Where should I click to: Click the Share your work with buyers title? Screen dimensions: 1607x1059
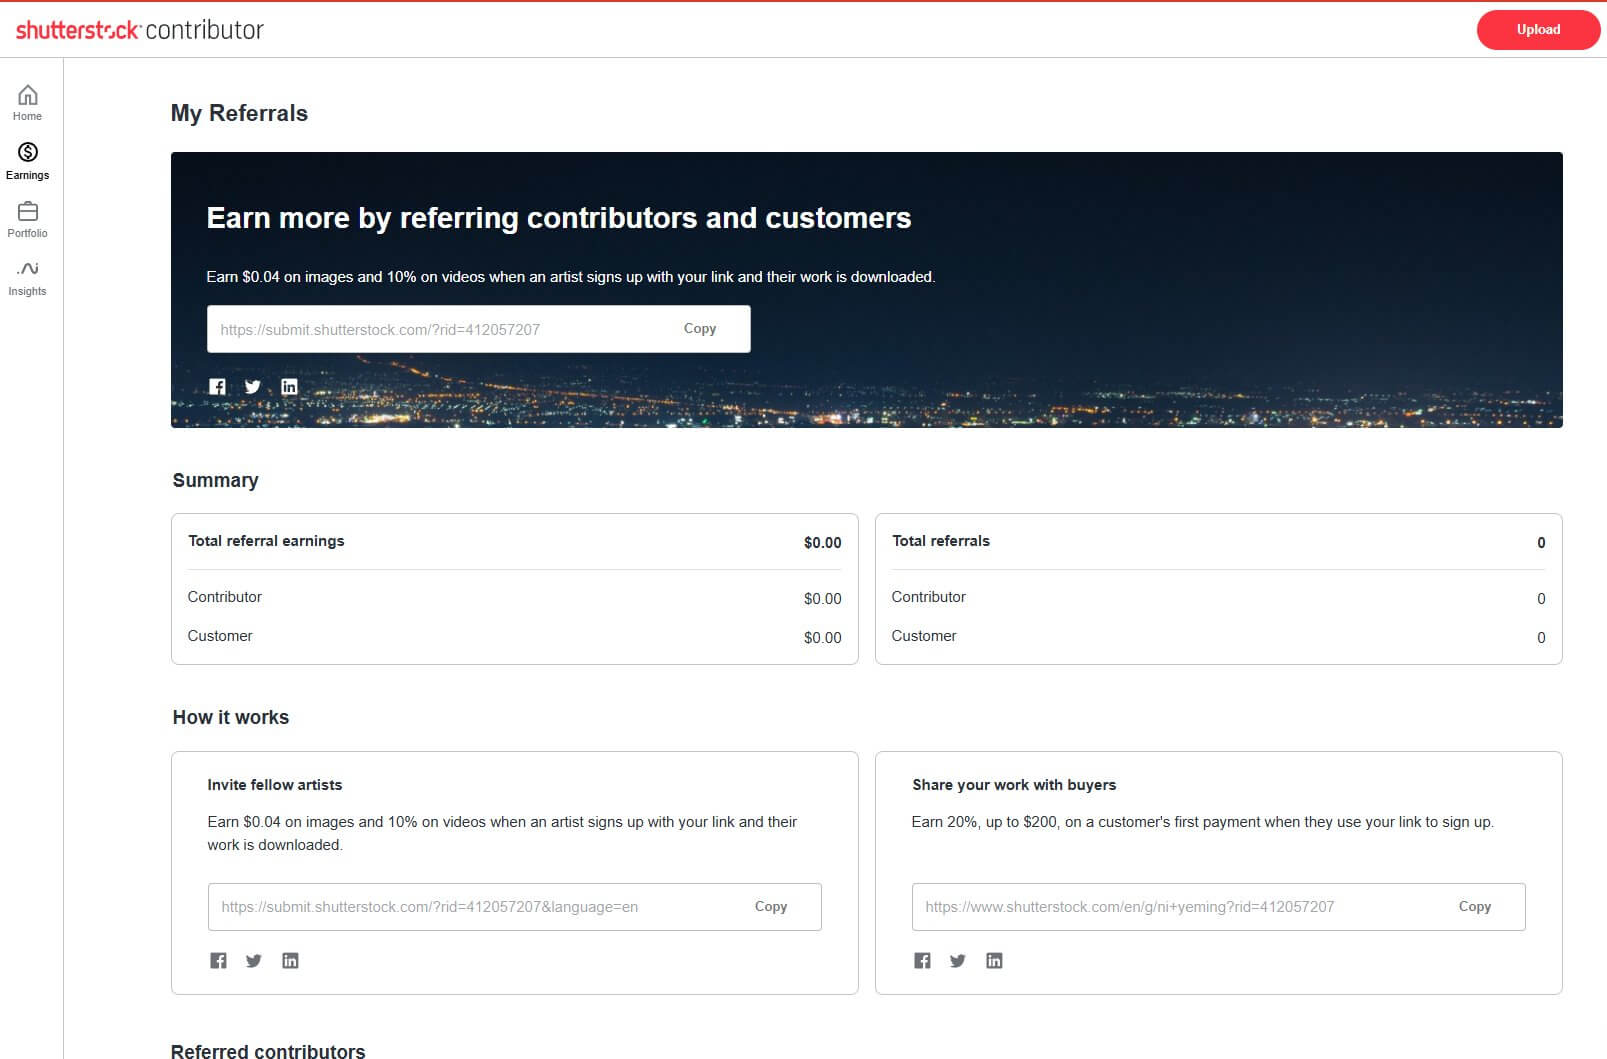coord(1014,785)
